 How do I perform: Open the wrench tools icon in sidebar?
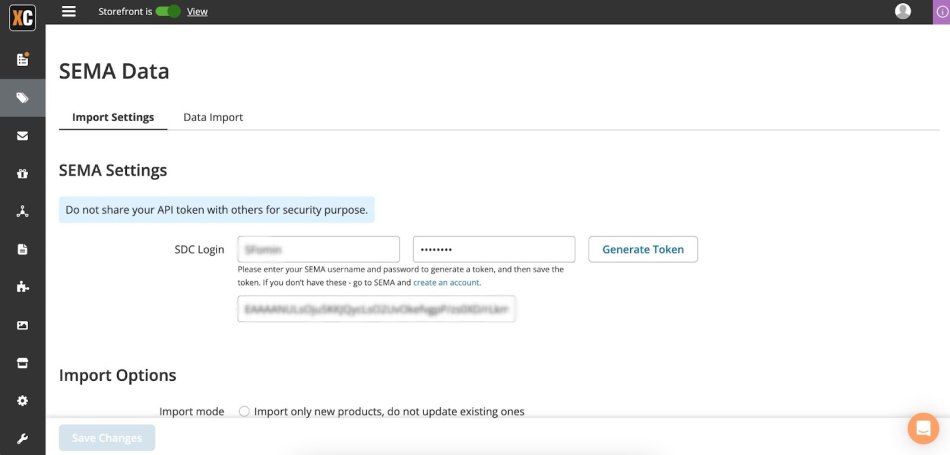22,439
